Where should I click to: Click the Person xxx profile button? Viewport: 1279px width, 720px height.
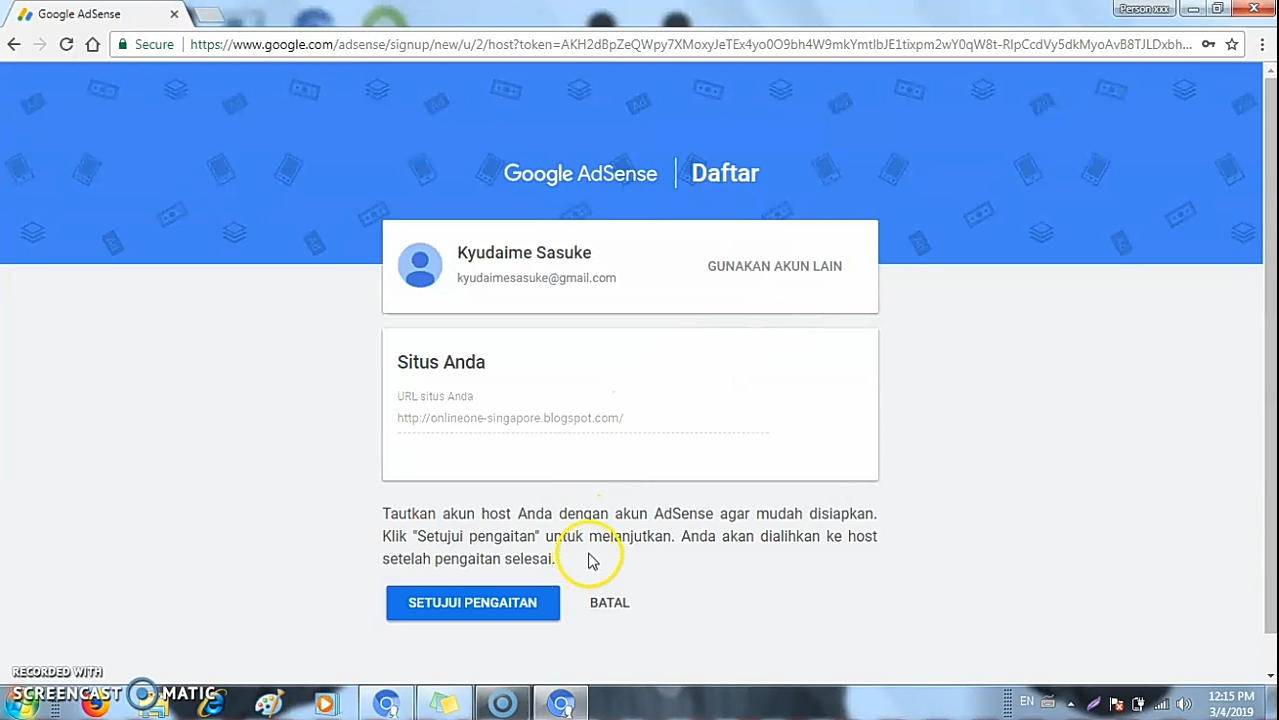(1144, 9)
